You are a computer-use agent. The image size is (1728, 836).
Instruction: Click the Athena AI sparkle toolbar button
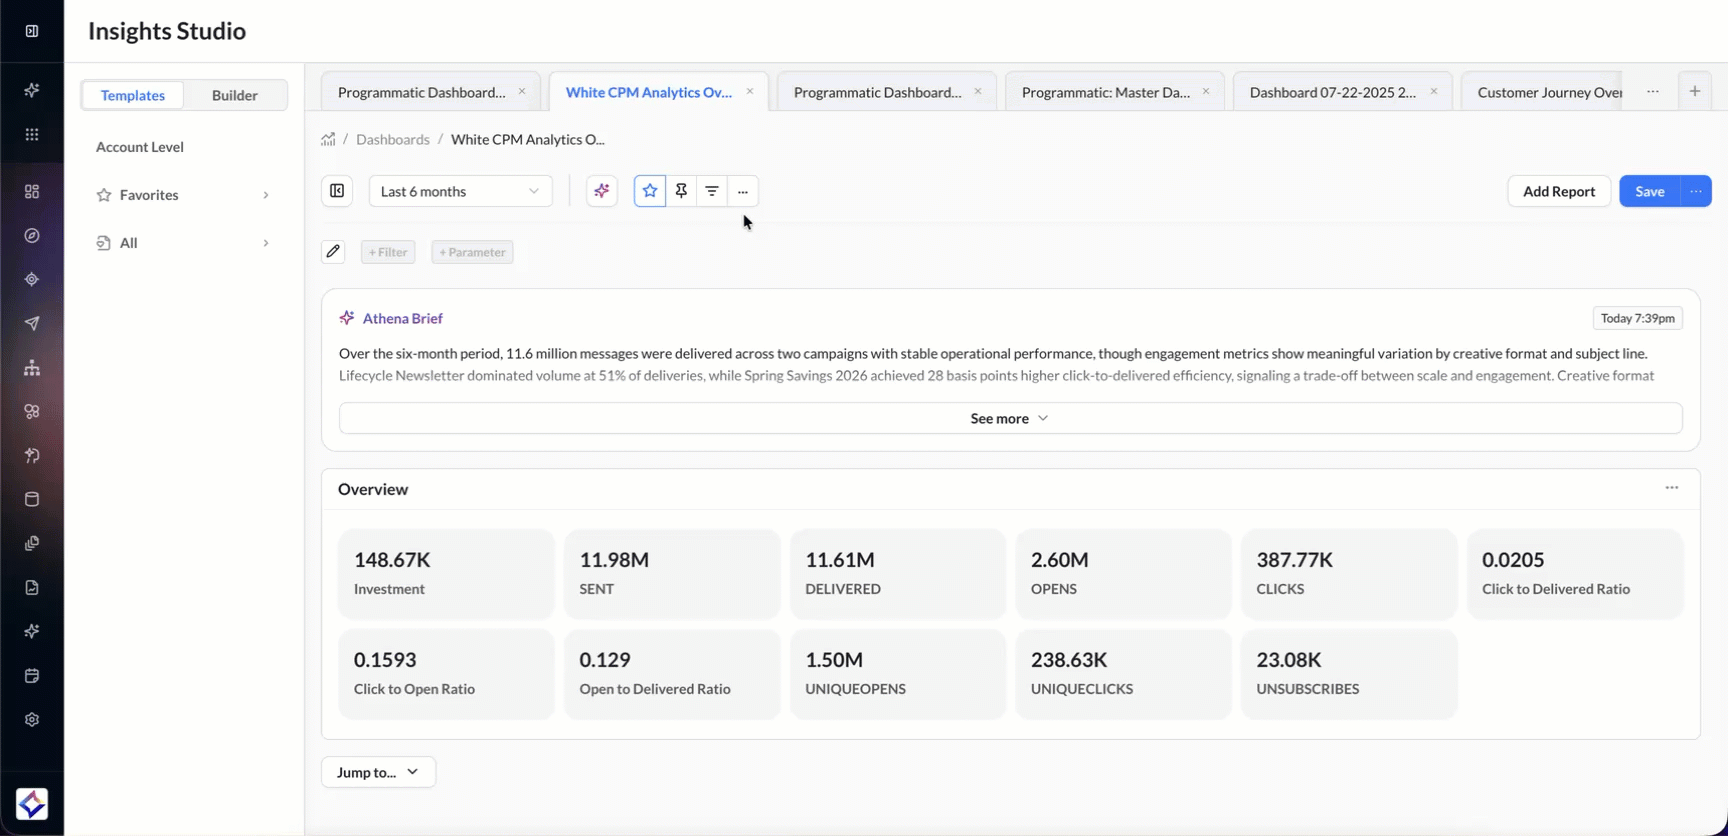(x=602, y=191)
